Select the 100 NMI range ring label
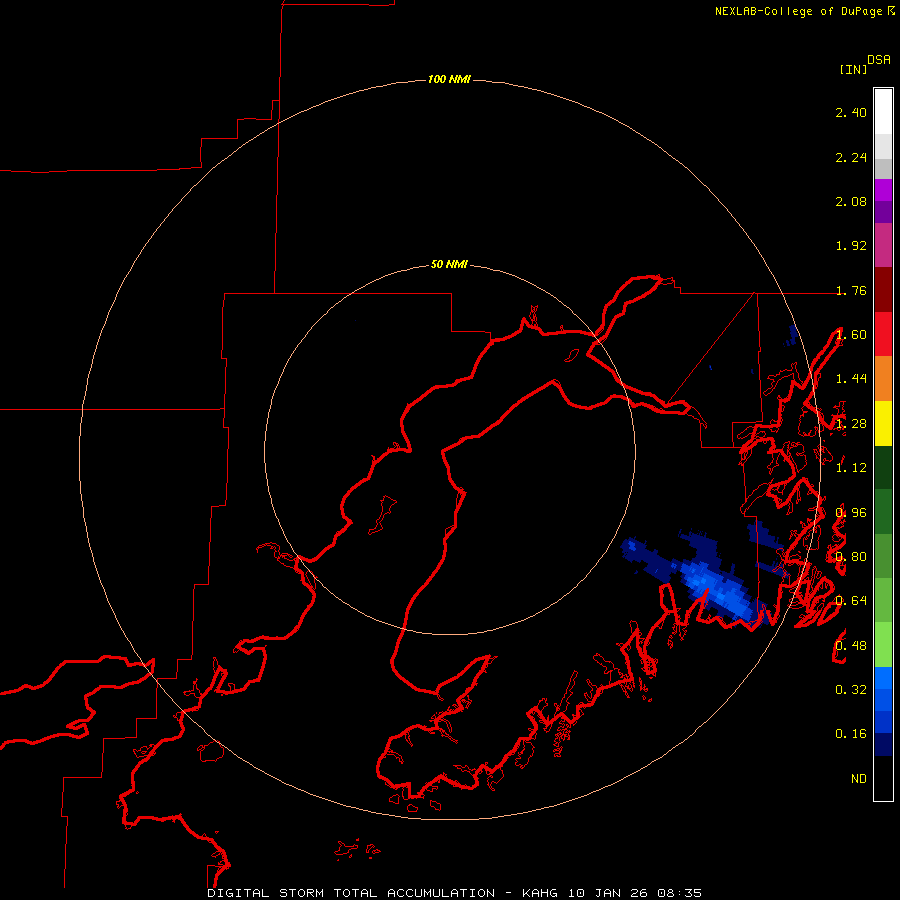900x900 pixels. point(449,79)
